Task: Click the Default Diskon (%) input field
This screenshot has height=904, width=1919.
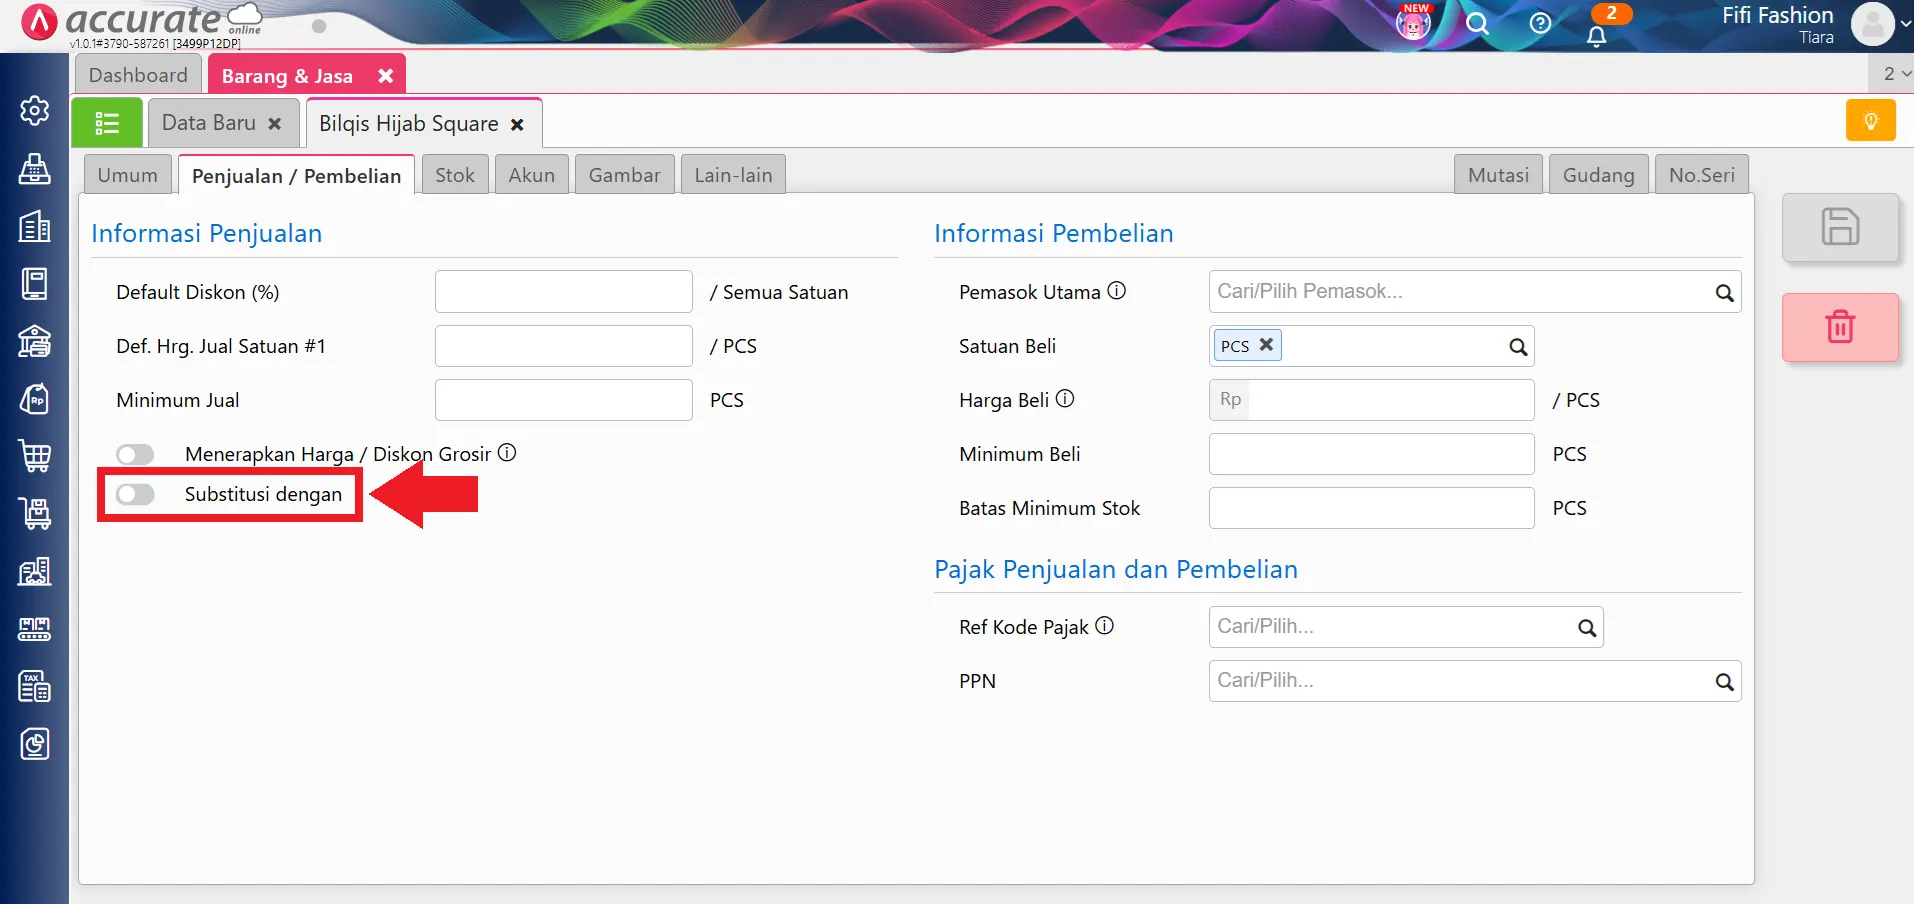Action: click(563, 292)
